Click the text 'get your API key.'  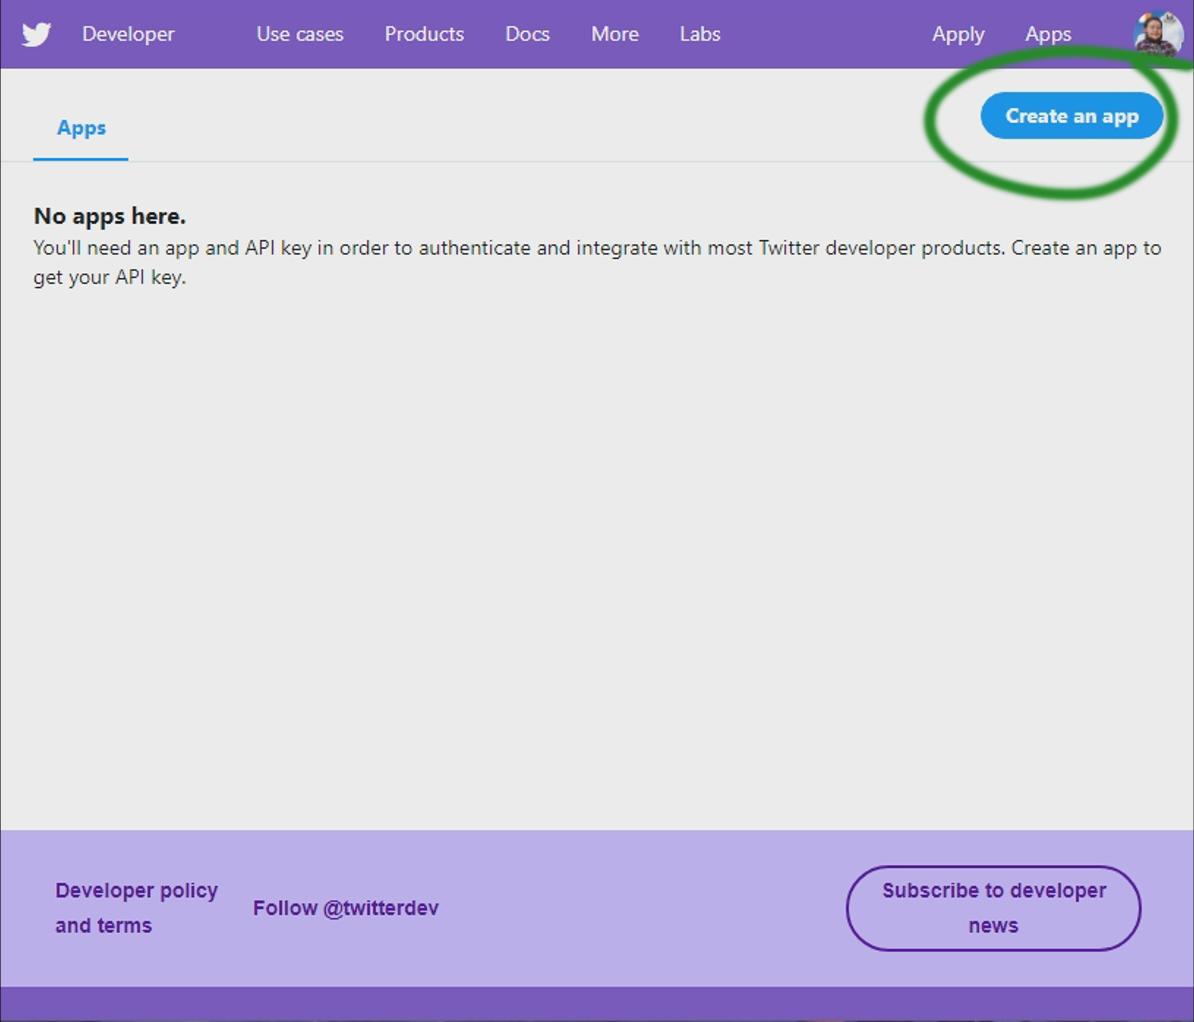pyautogui.click(x=110, y=277)
